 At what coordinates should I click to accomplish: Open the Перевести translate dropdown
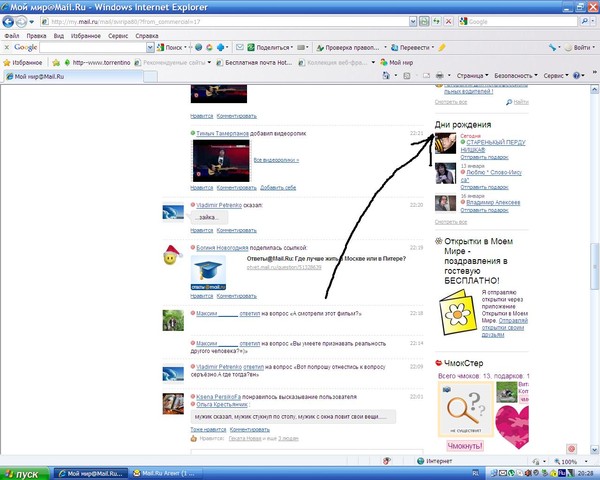pyautogui.click(x=412, y=47)
